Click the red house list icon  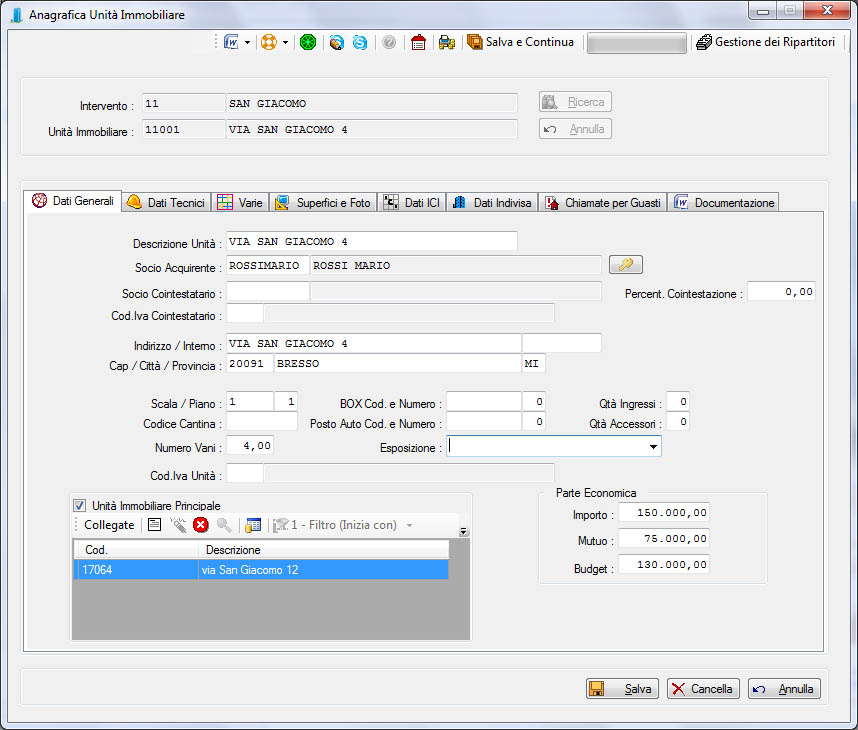419,42
